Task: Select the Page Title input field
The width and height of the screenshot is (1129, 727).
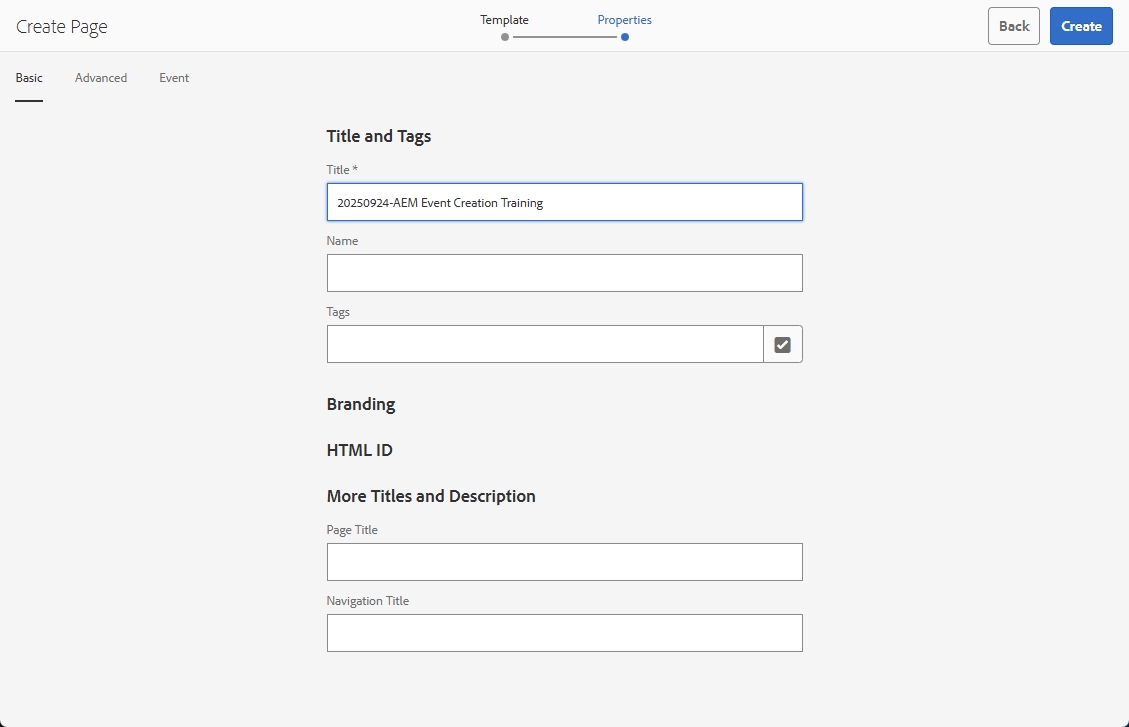Action: (564, 562)
